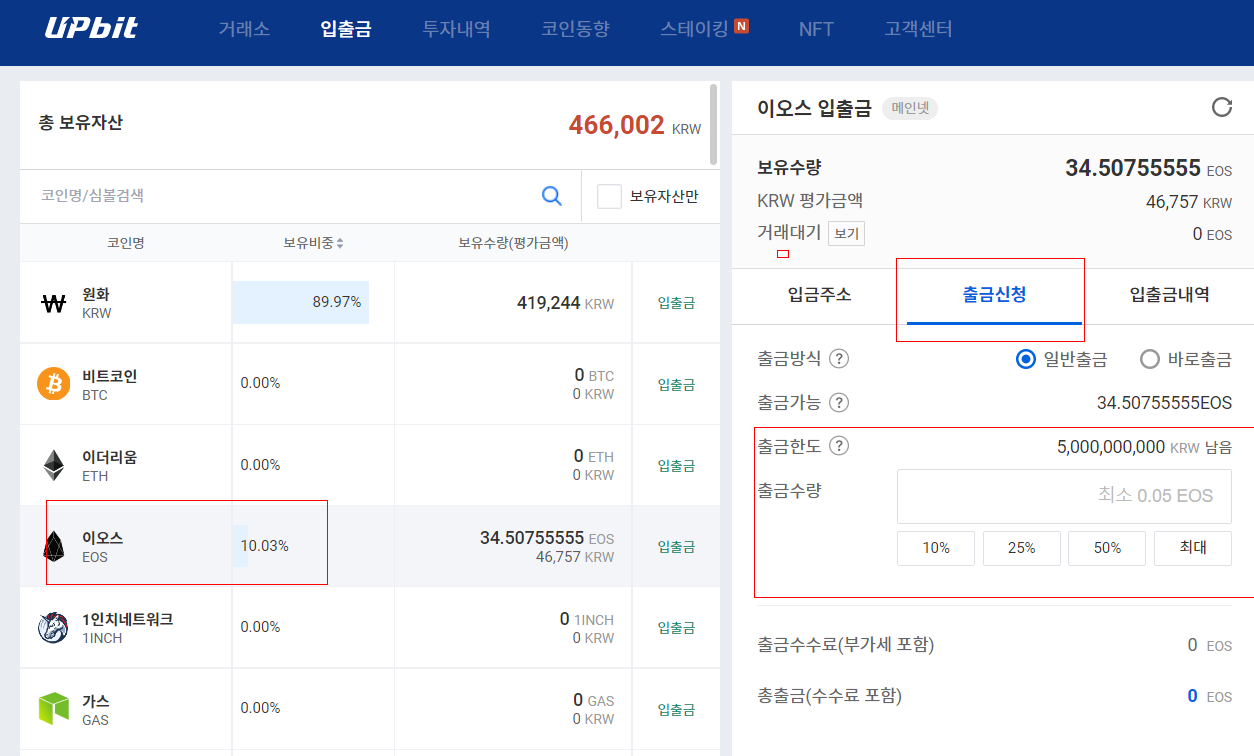
Task: Click the 원화 KRW won icon
Action: [53, 303]
